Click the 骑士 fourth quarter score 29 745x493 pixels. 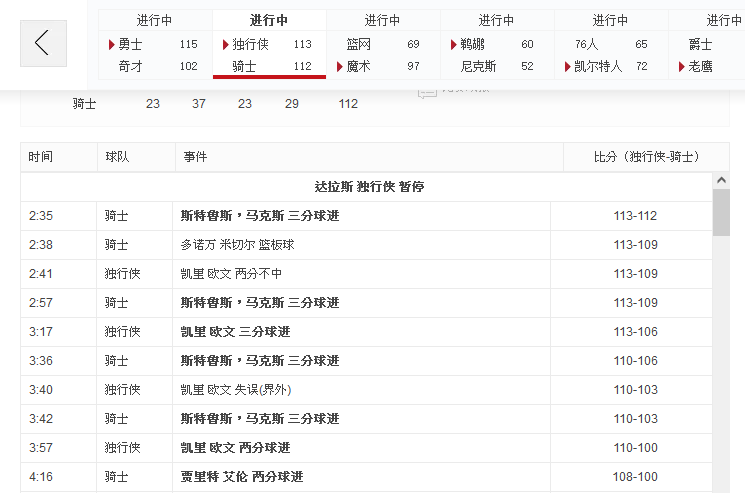pos(292,104)
